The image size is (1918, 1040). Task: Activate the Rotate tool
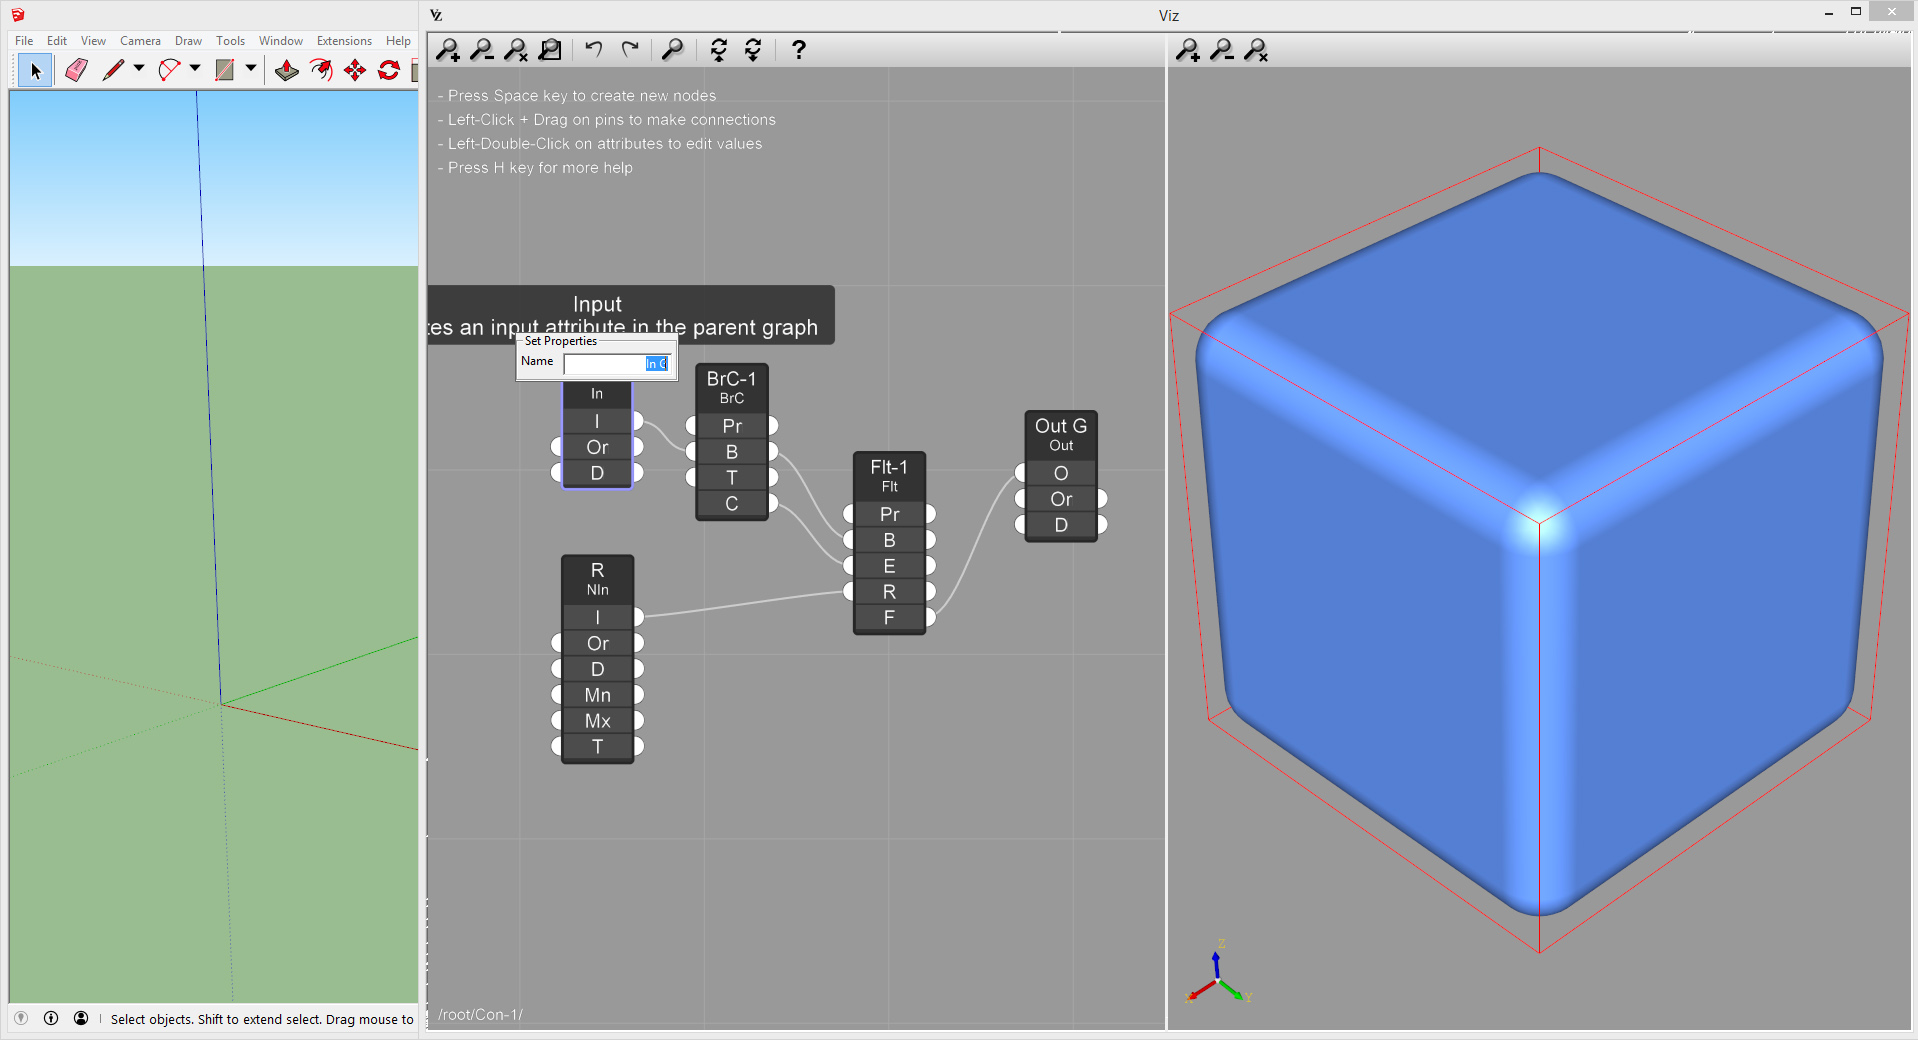pyautogui.click(x=389, y=70)
